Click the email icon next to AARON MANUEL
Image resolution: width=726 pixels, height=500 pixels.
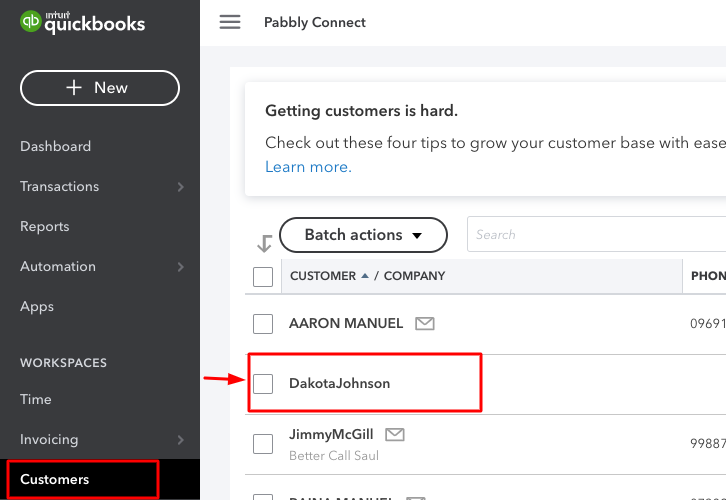(425, 323)
